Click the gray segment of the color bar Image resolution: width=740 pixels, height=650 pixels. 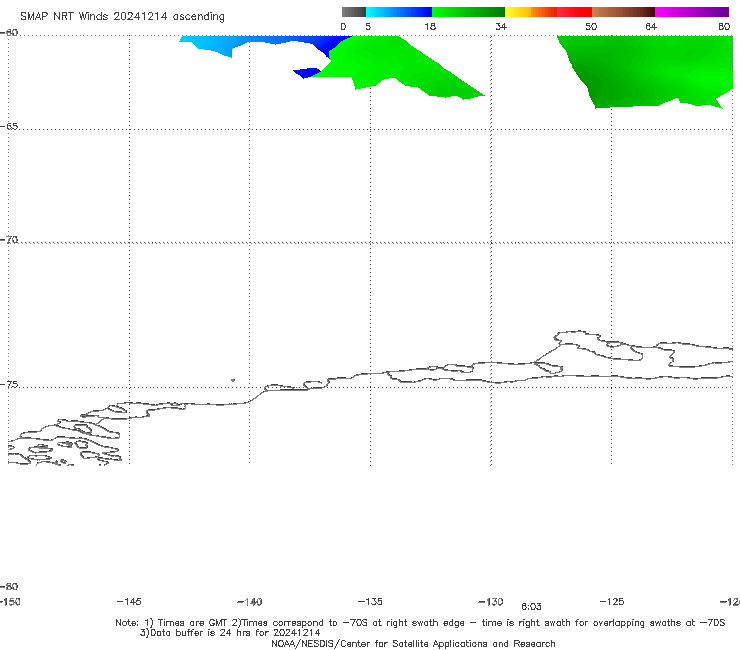pyautogui.click(x=353, y=12)
